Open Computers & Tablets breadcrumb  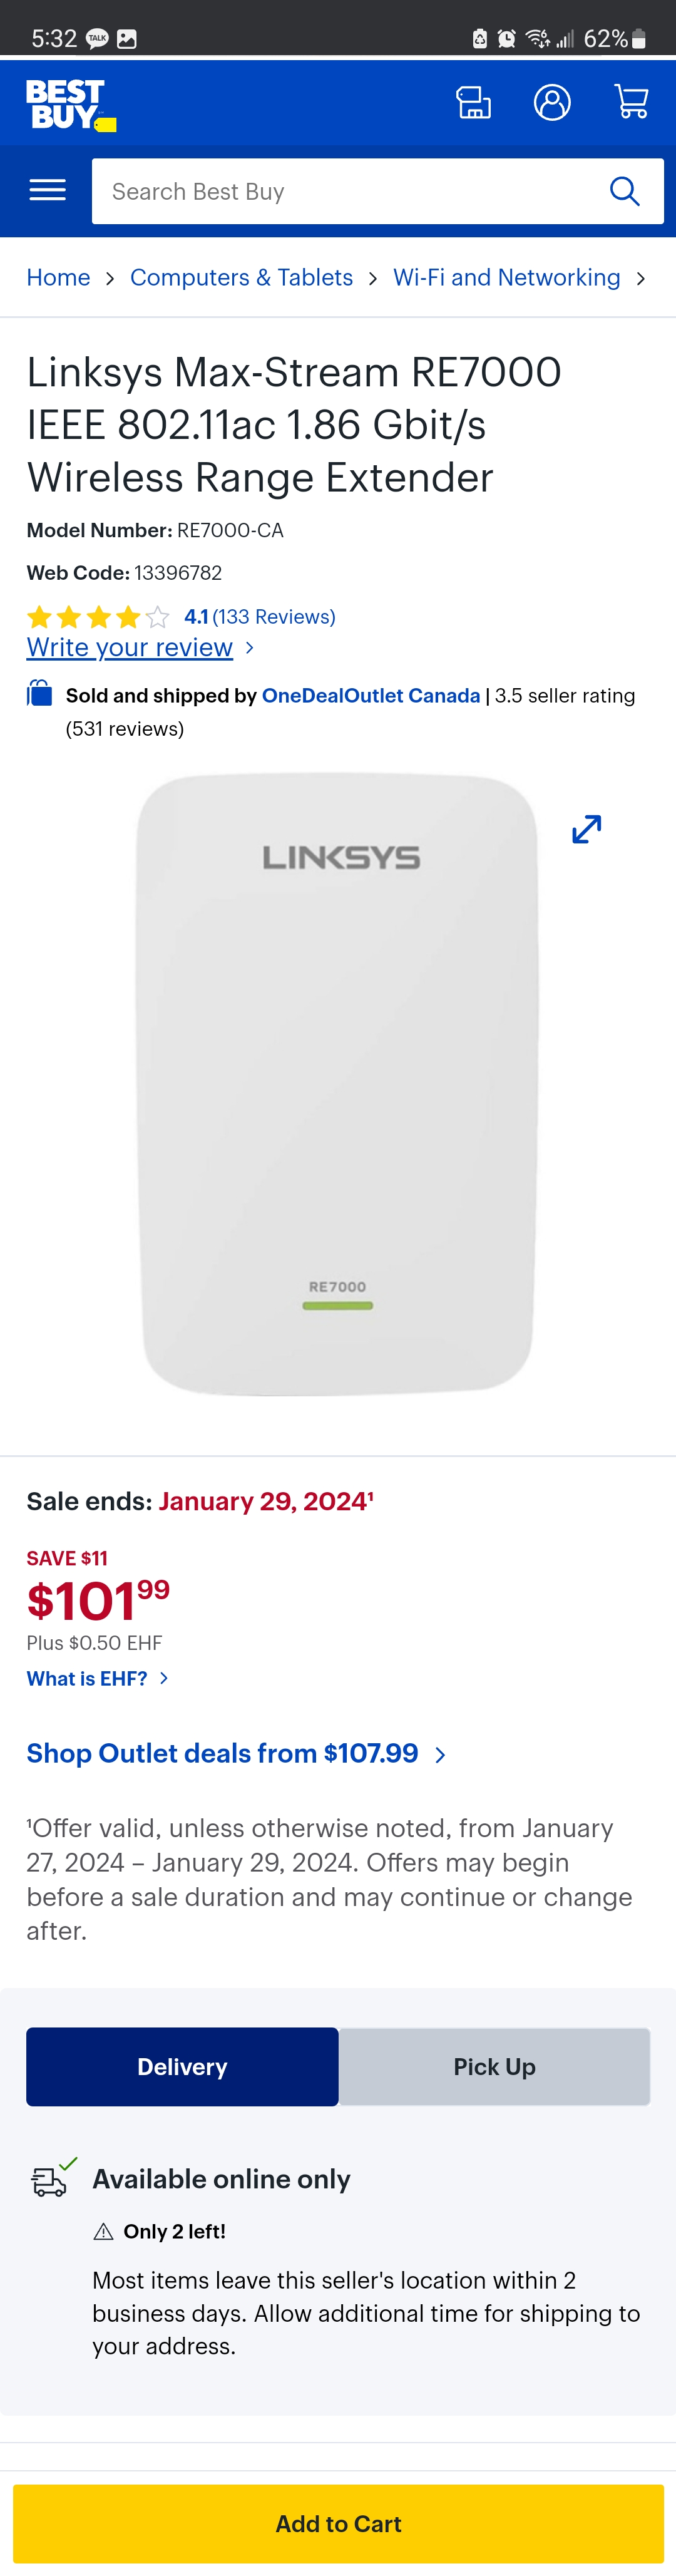click(241, 277)
